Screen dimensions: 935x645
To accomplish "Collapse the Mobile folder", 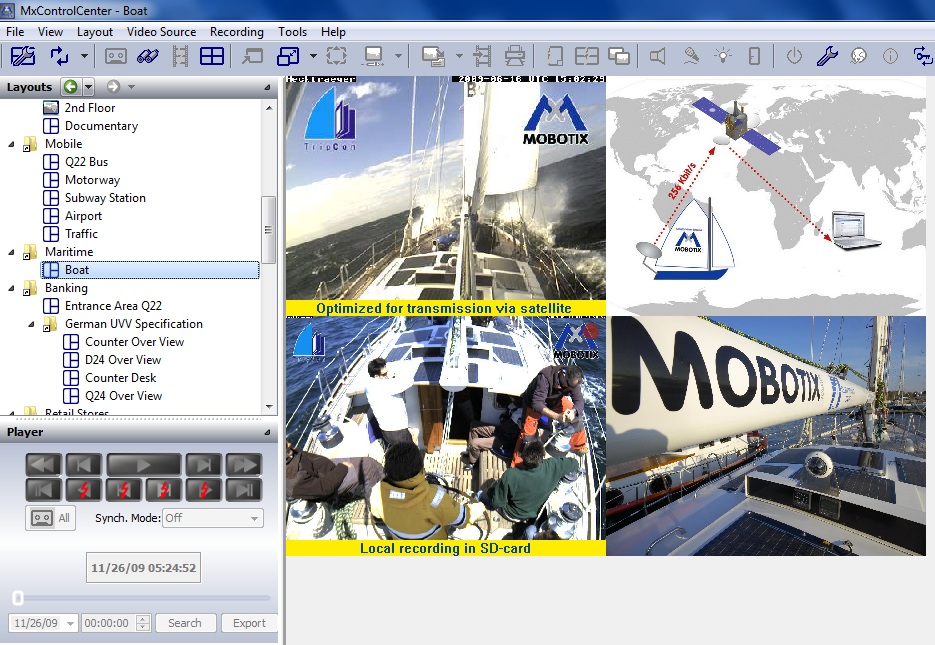I will (x=11, y=144).
